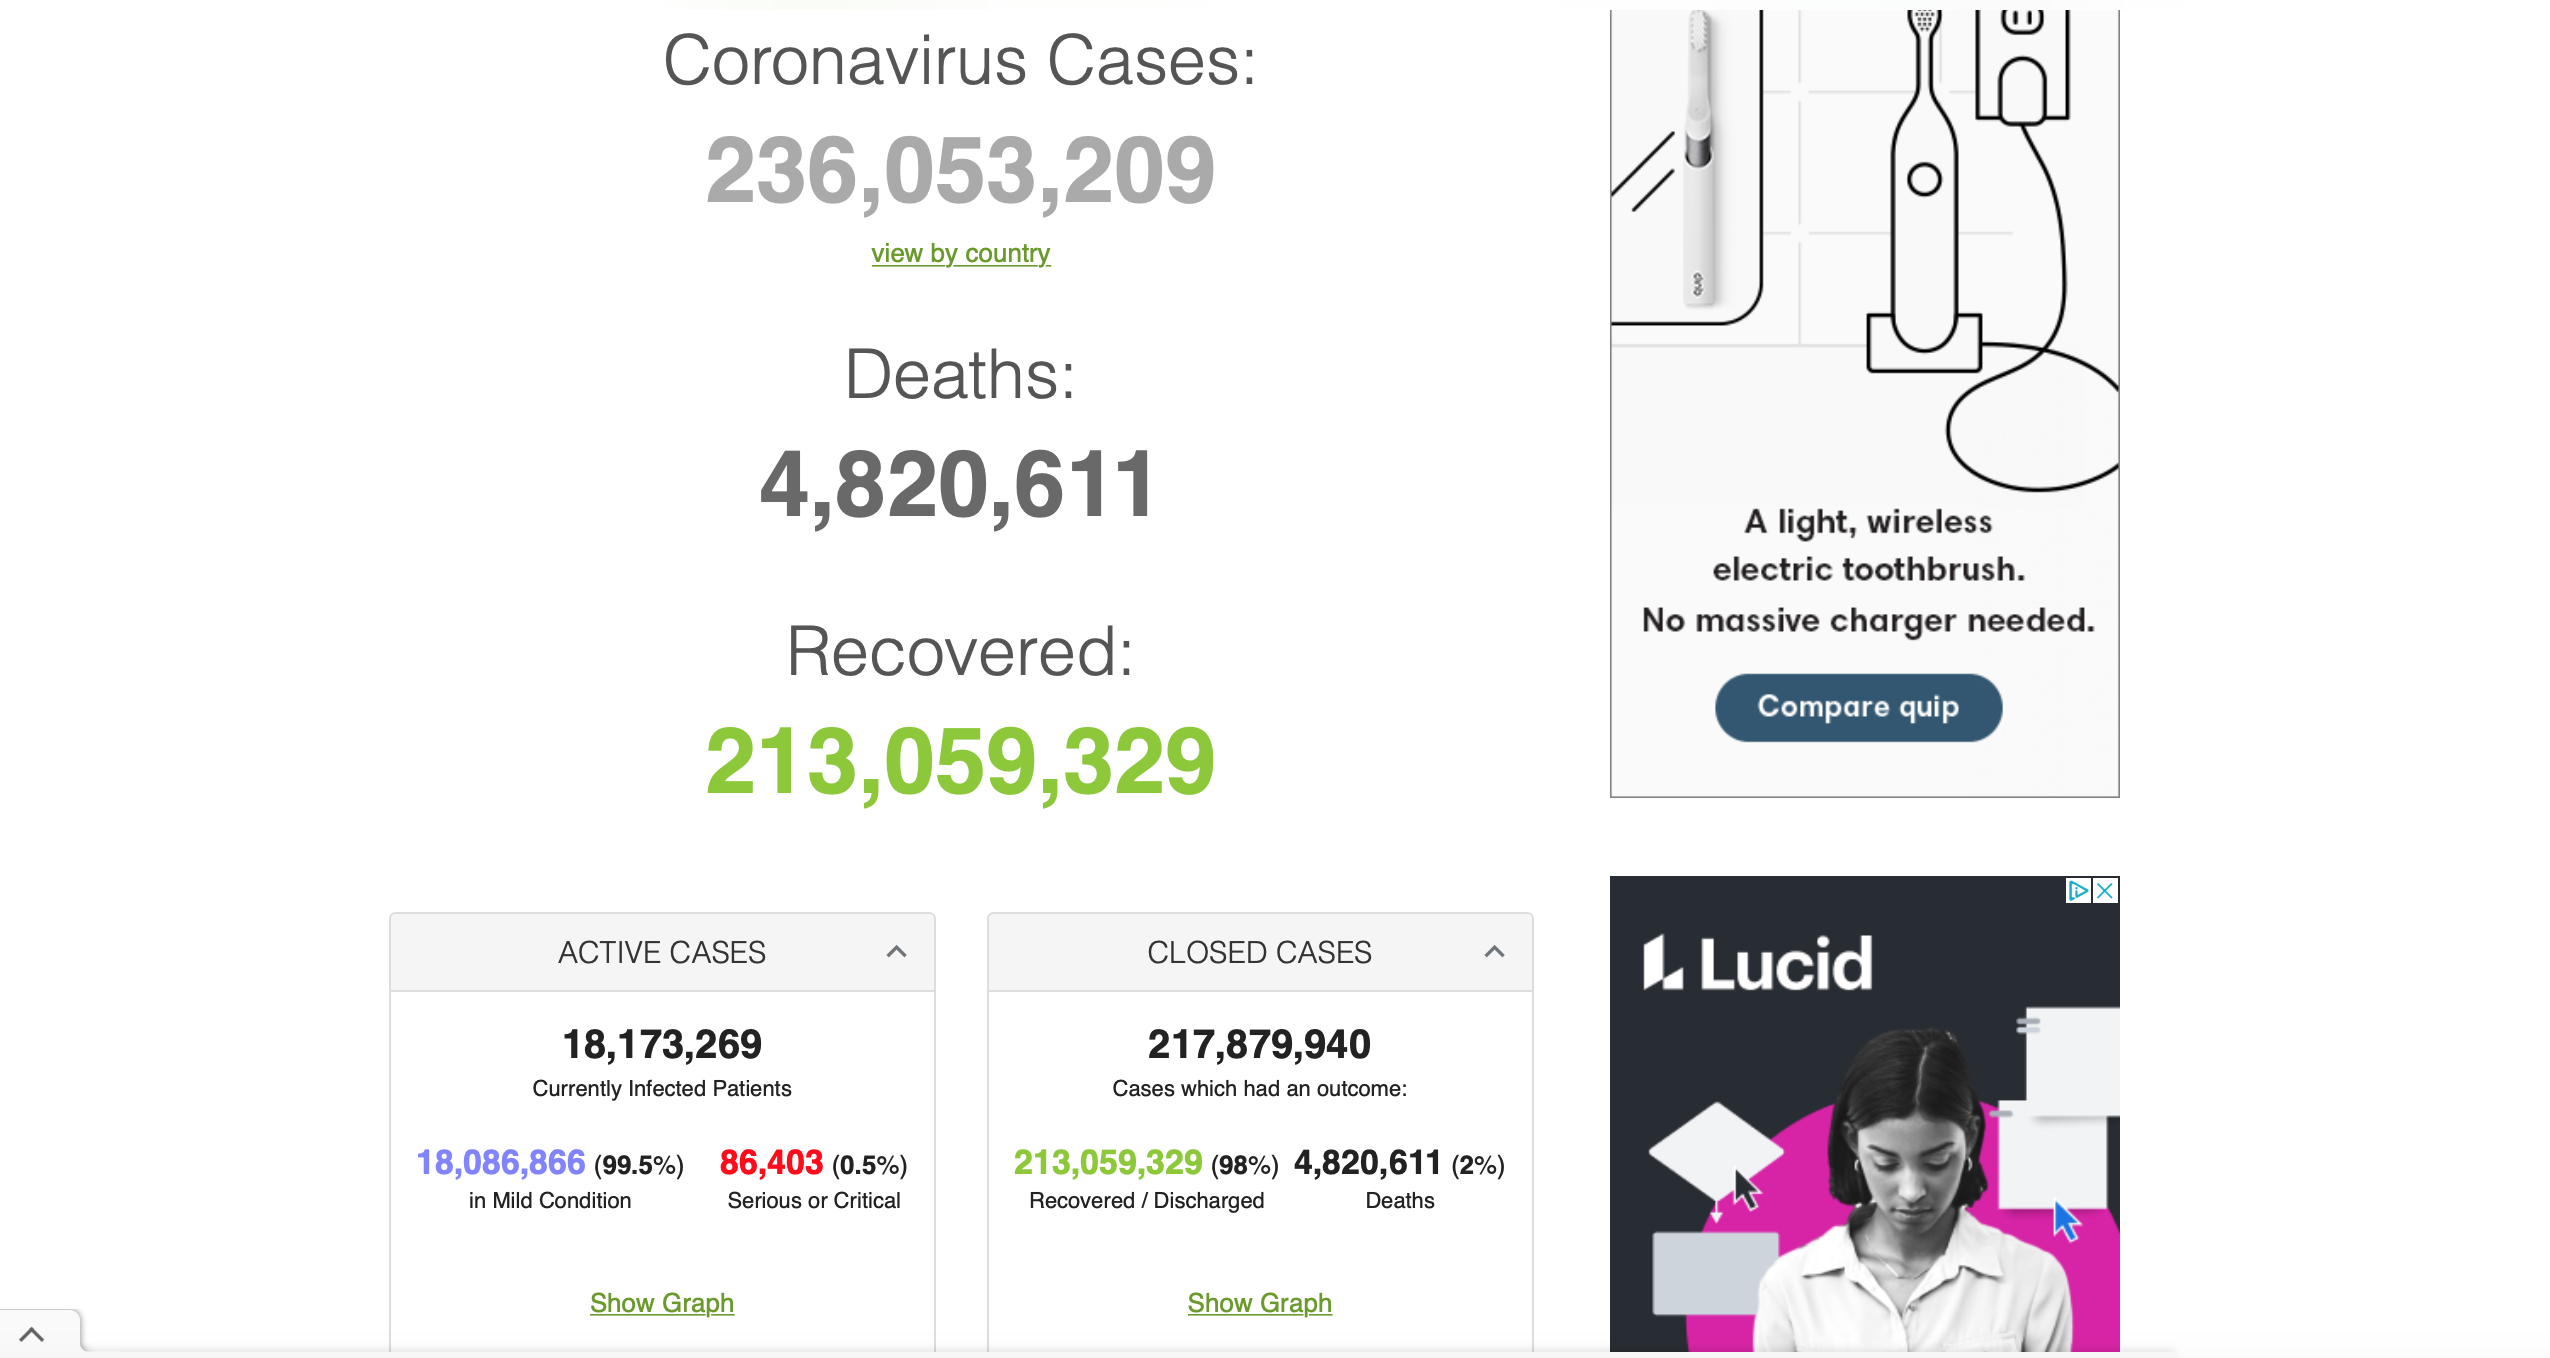
Task: Collapse the Active Cases panel chevron
Action: click(896, 952)
